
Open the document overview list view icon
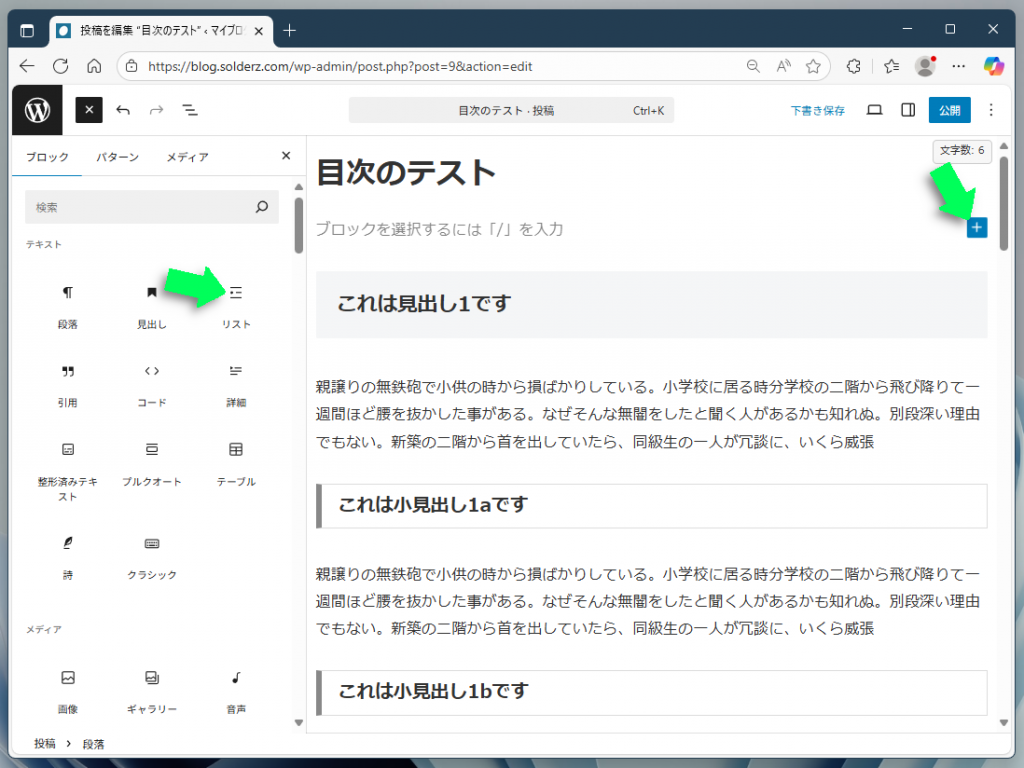[x=189, y=110]
